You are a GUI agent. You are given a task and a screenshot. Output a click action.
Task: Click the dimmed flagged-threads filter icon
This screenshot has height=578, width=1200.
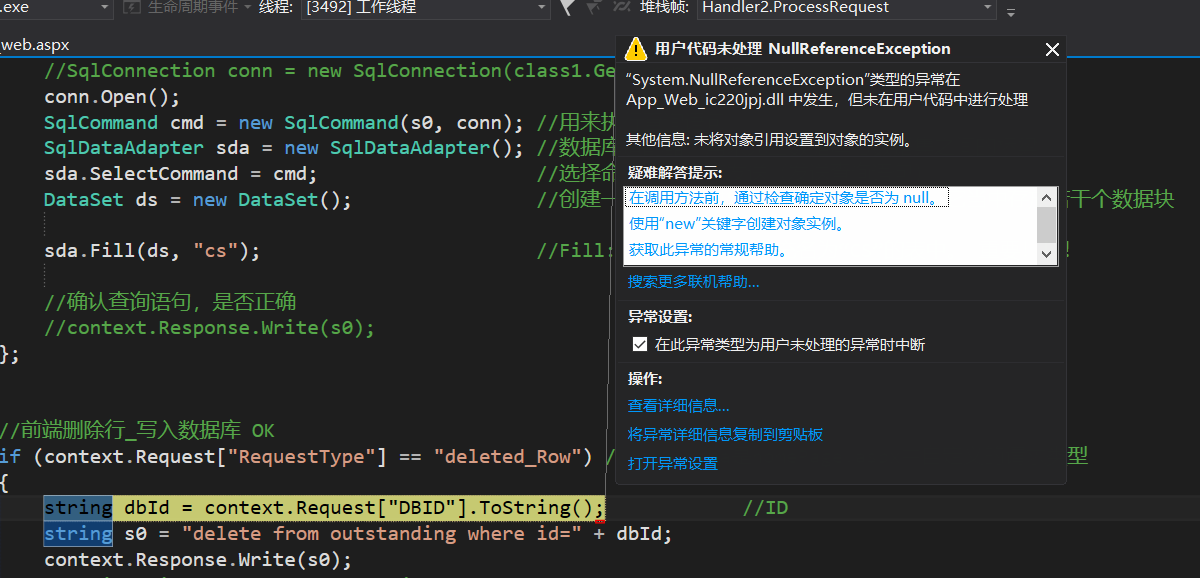(x=593, y=8)
